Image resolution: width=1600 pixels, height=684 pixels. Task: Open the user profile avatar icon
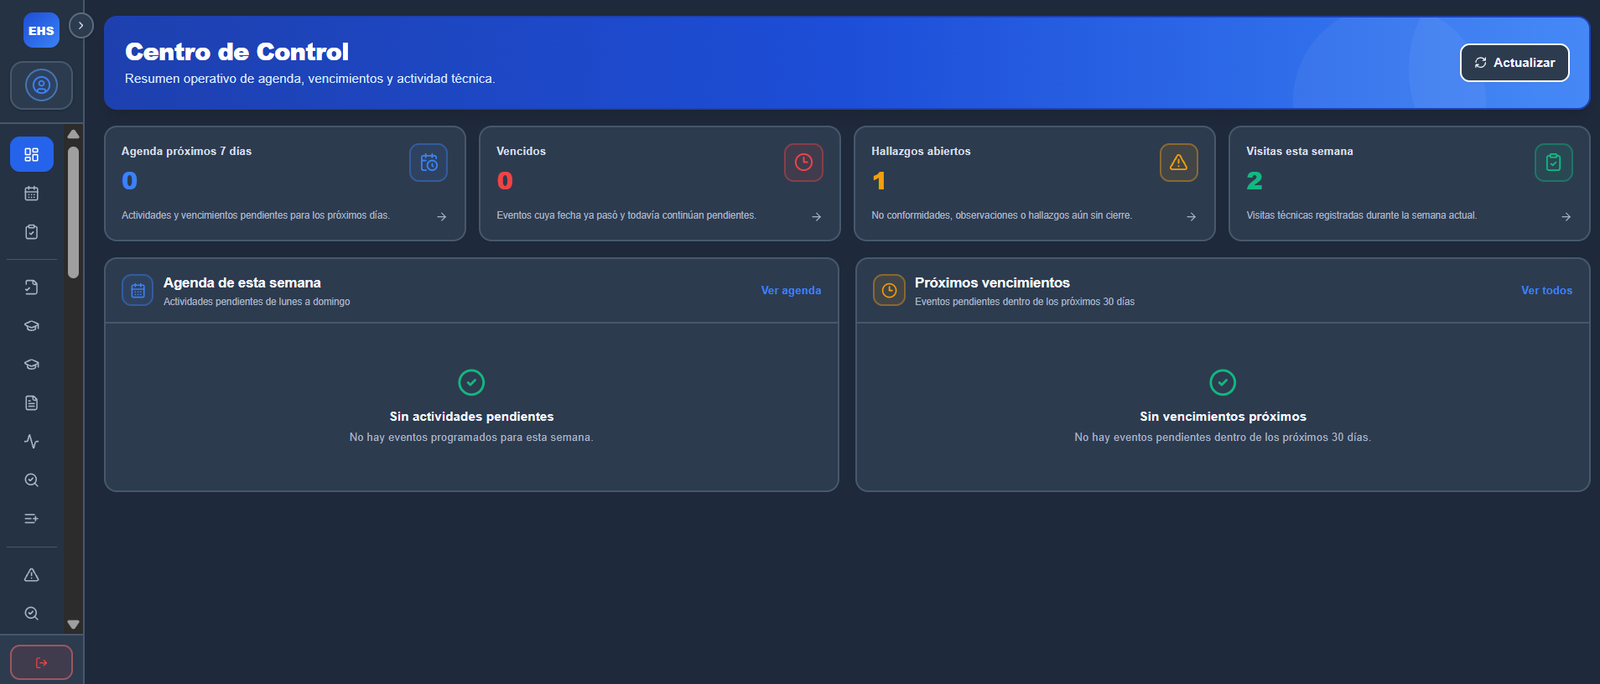pyautogui.click(x=41, y=85)
